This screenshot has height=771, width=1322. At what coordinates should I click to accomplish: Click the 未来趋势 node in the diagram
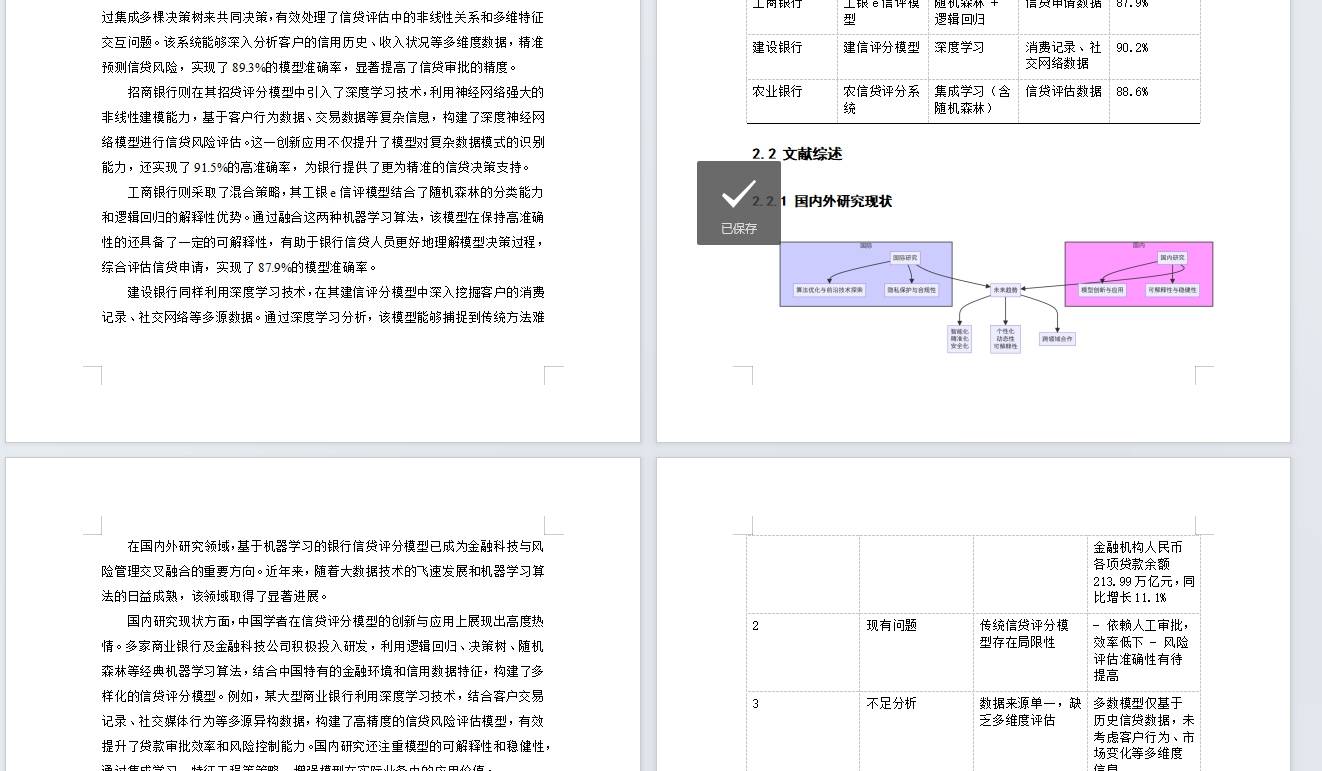tap(1005, 290)
